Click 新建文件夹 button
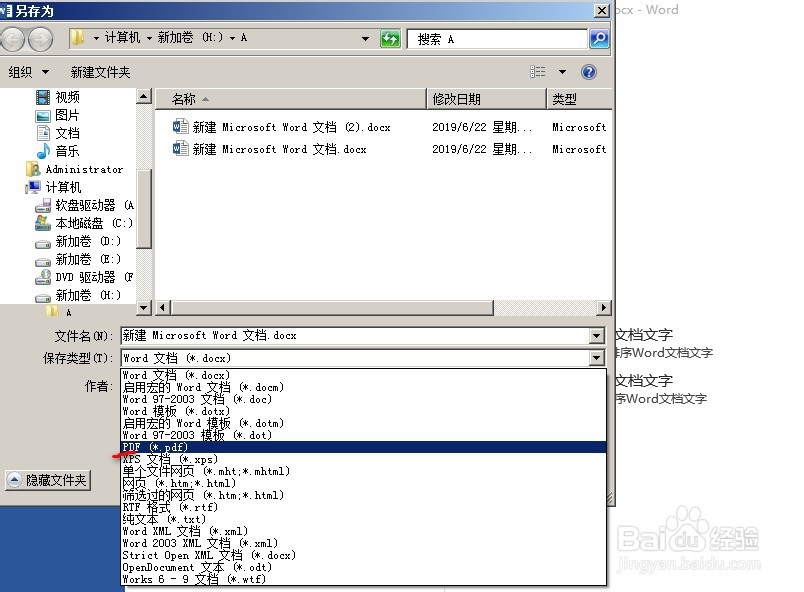Screen dimensions: 804x592 coord(100,72)
